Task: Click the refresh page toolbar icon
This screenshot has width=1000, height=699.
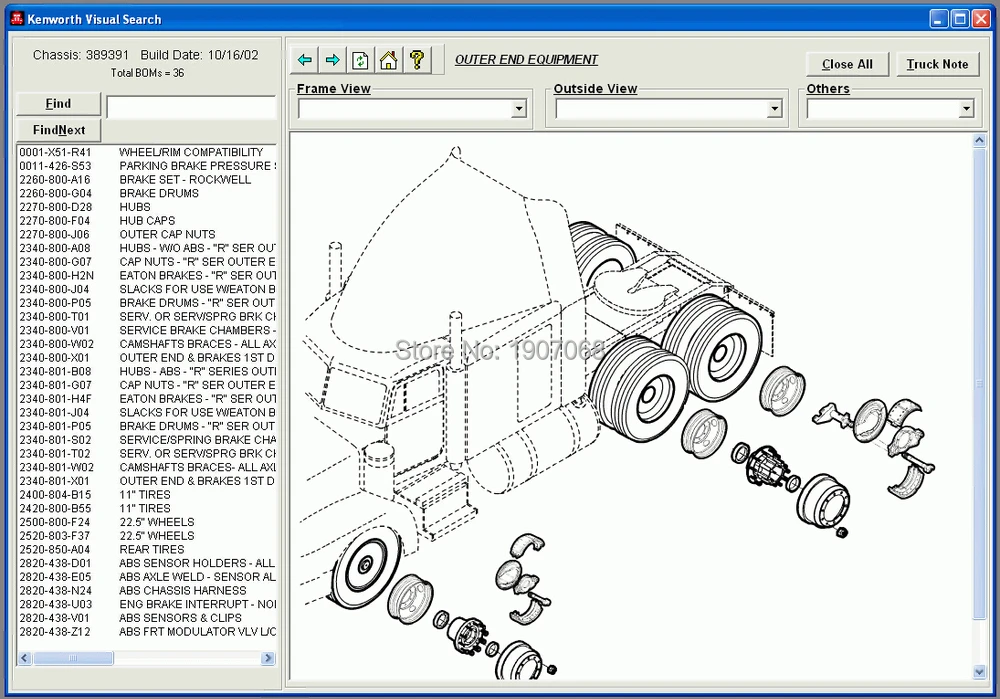Action: coord(360,60)
